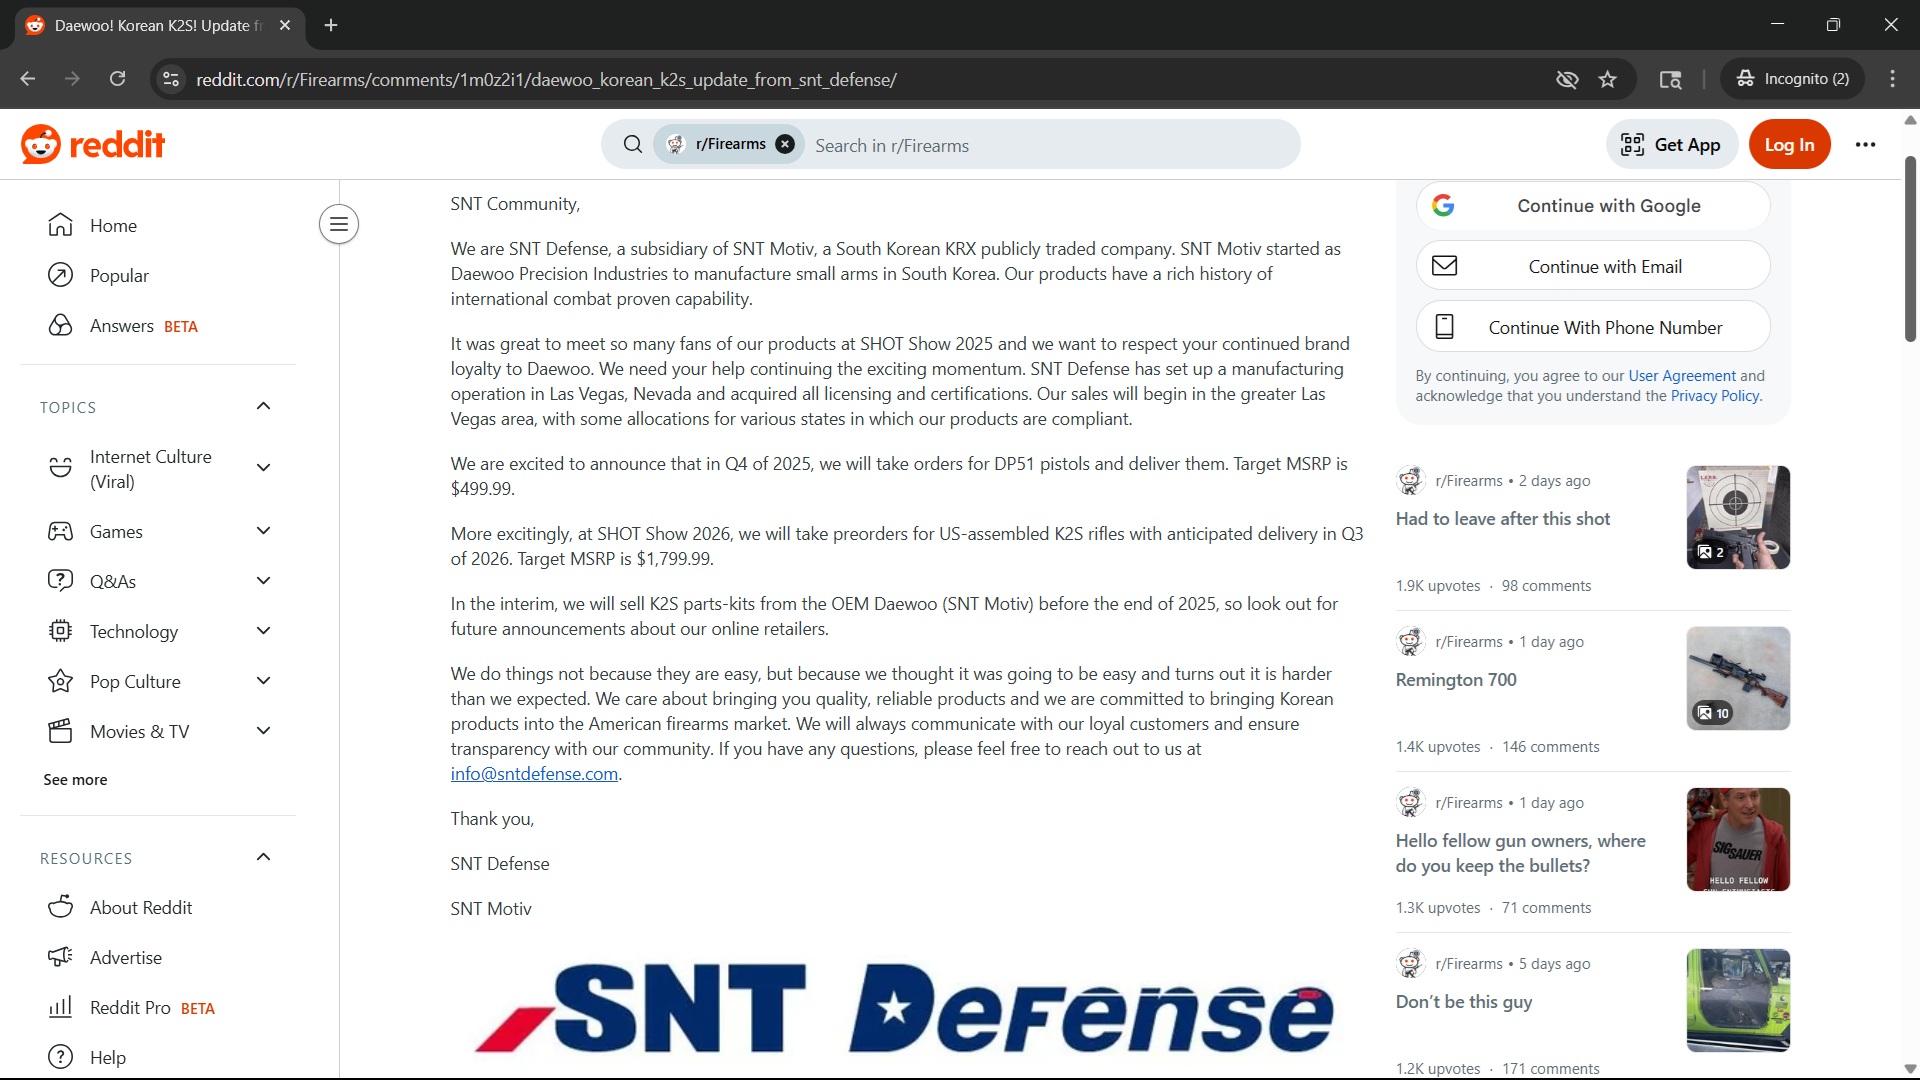Open the Remington 700 rifle thumbnail

(x=1738, y=678)
